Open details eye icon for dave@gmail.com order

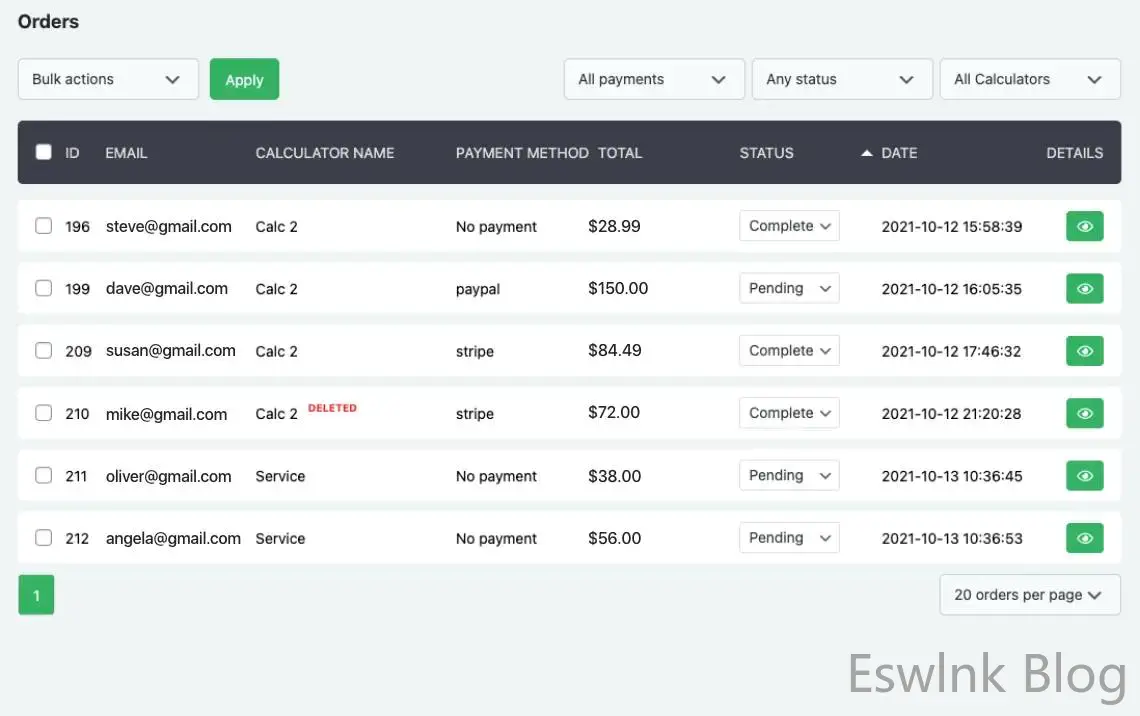pos(1084,289)
